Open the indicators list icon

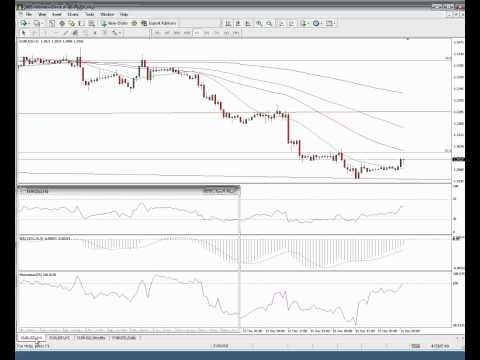coord(303,23)
